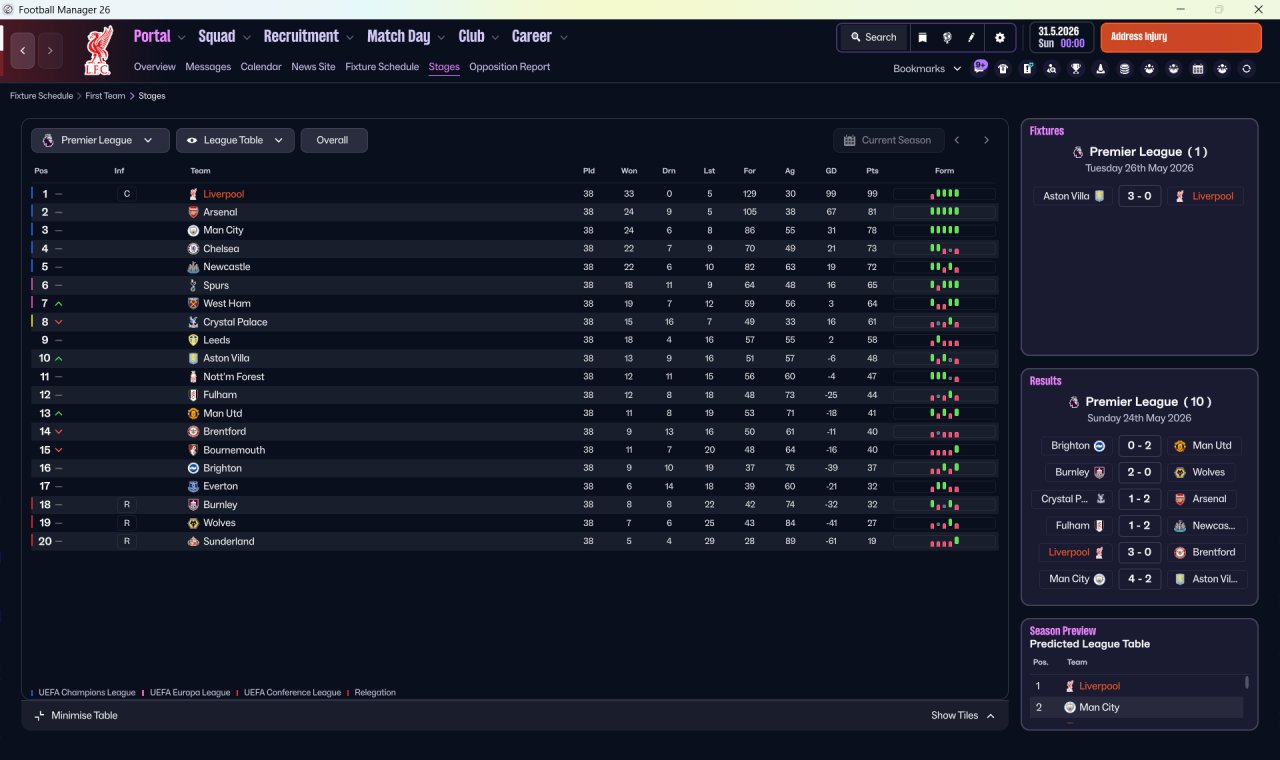Viewport: 1280px width, 760px height.
Task: Click the Aston Villa 3 - 0 fixture score
Action: point(1140,196)
